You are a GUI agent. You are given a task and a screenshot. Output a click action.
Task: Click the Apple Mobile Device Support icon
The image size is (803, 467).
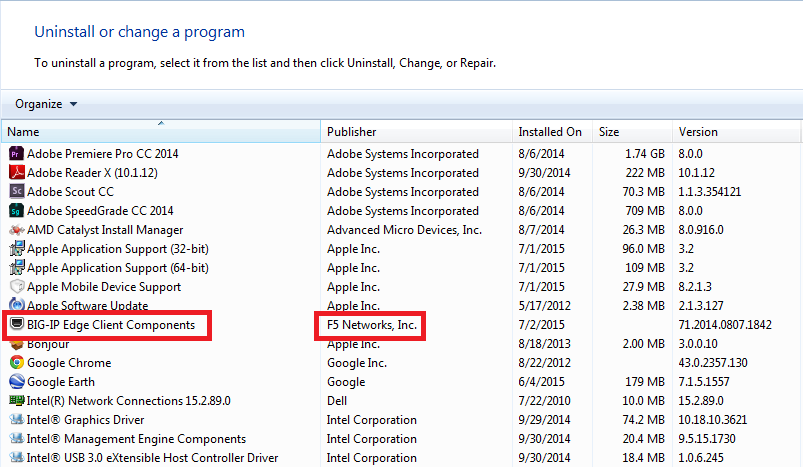(x=16, y=286)
